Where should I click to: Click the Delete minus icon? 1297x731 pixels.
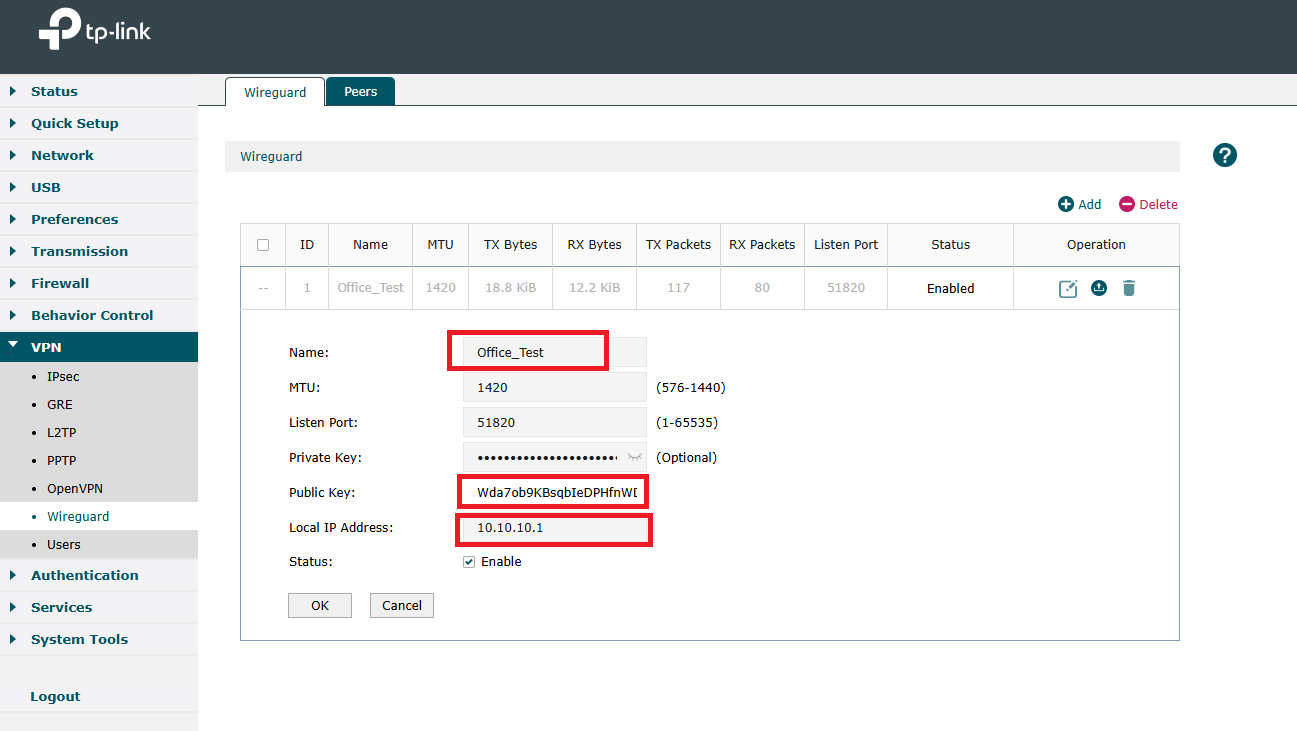pyautogui.click(x=1127, y=204)
